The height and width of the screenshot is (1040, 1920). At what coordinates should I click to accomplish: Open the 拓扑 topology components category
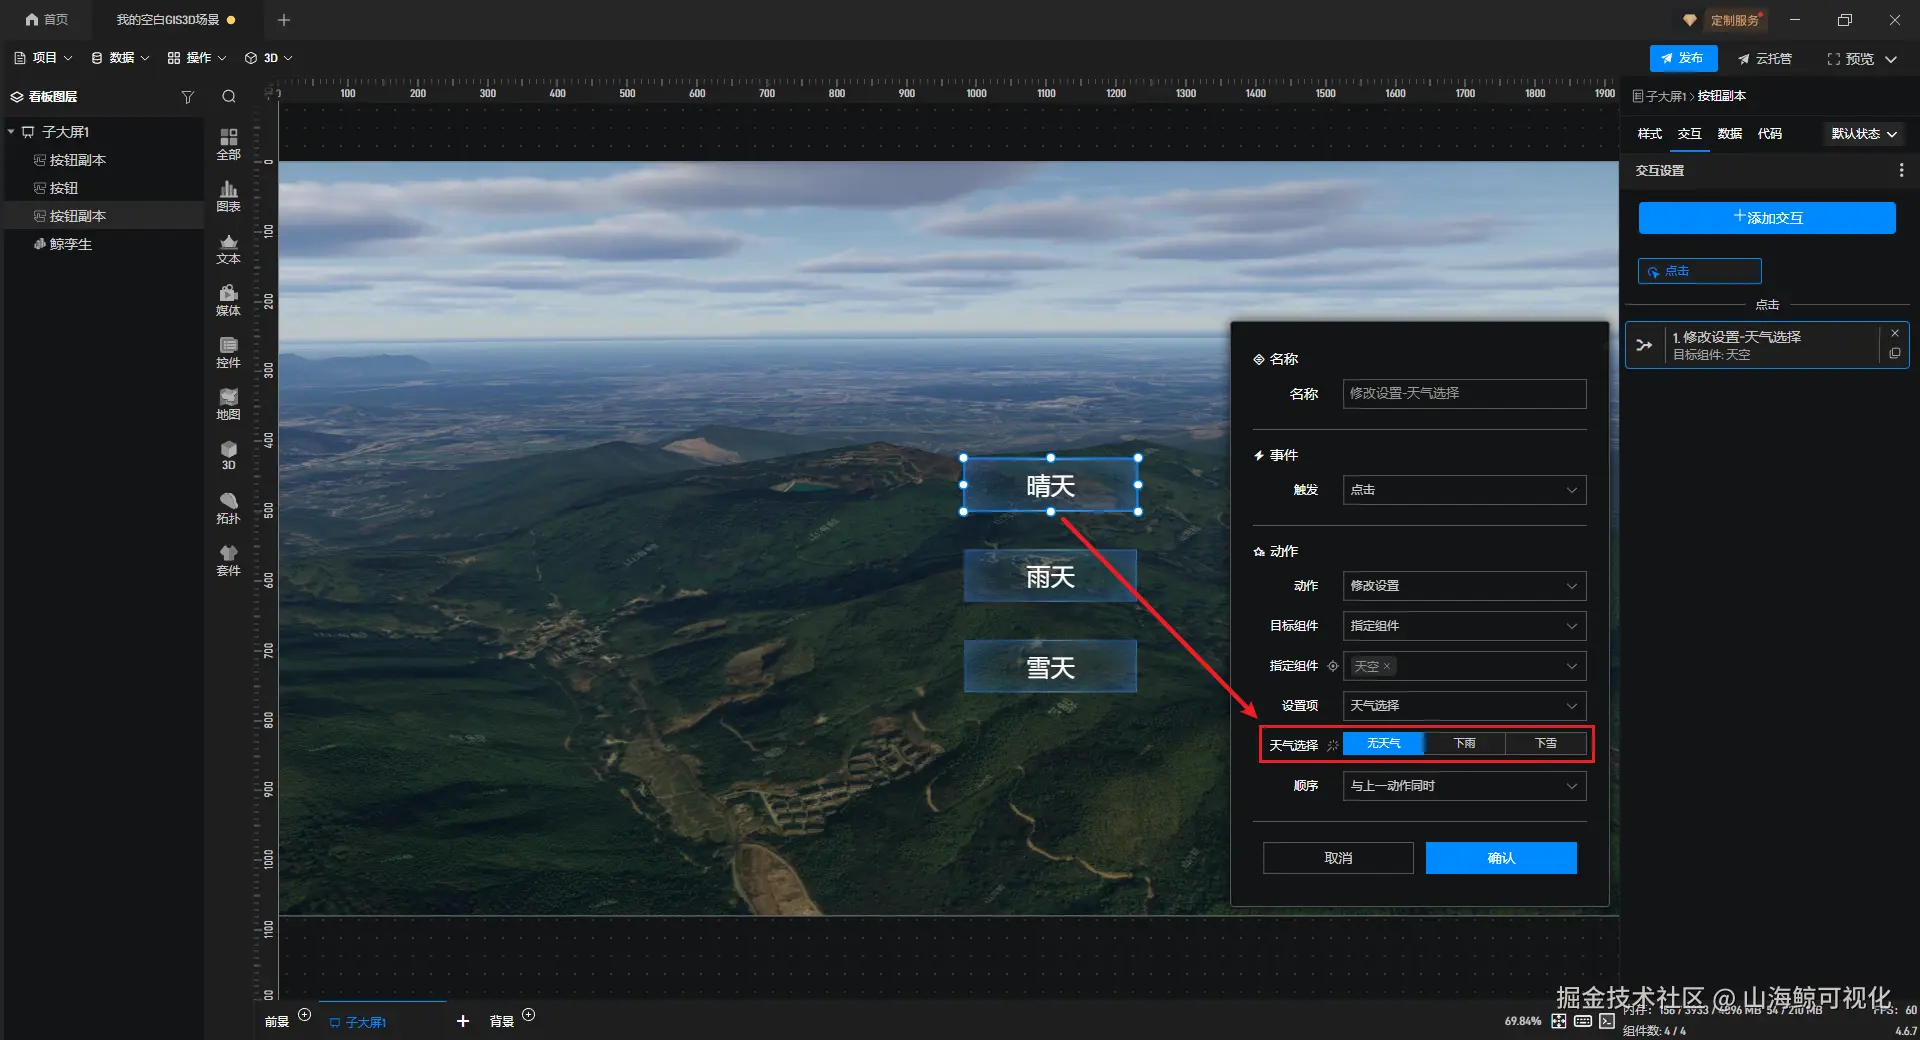pyautogui.click(x=228, y=507)
